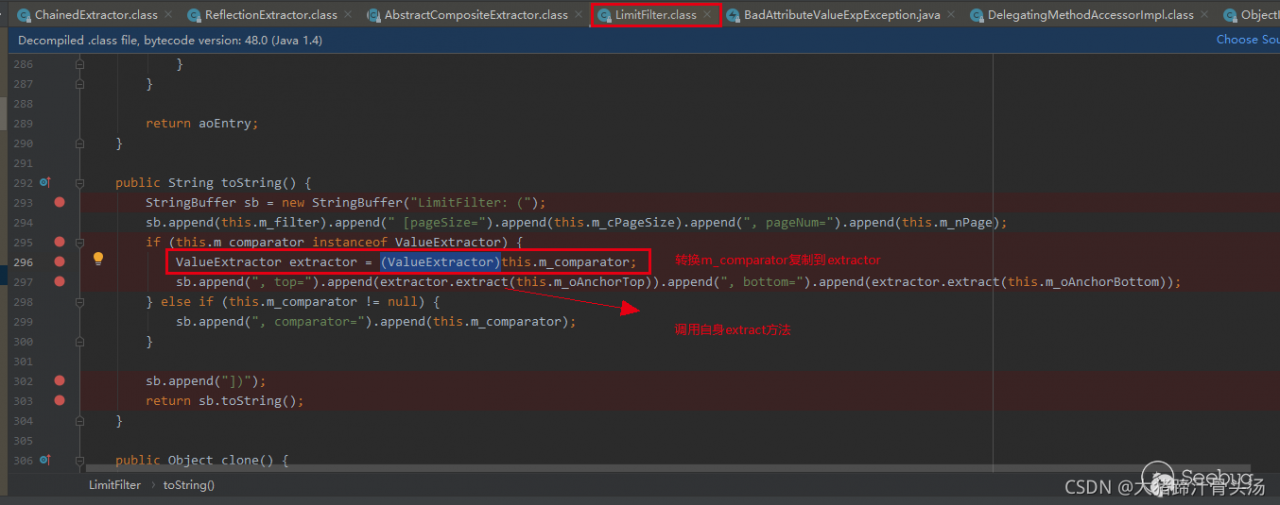Viewport: 1280px width, 505px height.
Task: Close the ReflectionExtractor.class tab
Action: click(x=348, y=15)
